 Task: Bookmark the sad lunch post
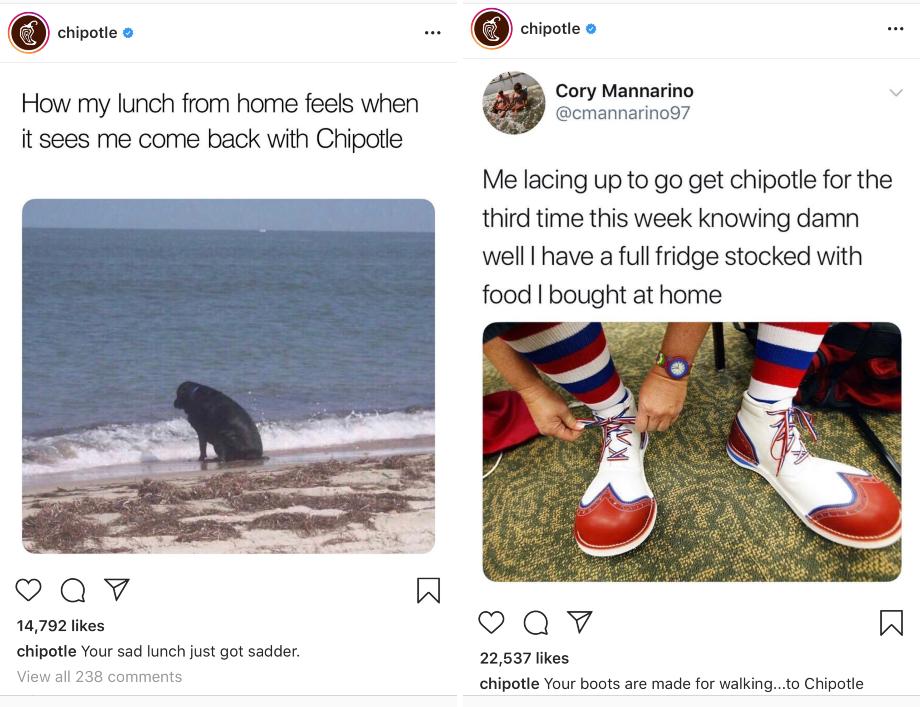pos(428,590)
